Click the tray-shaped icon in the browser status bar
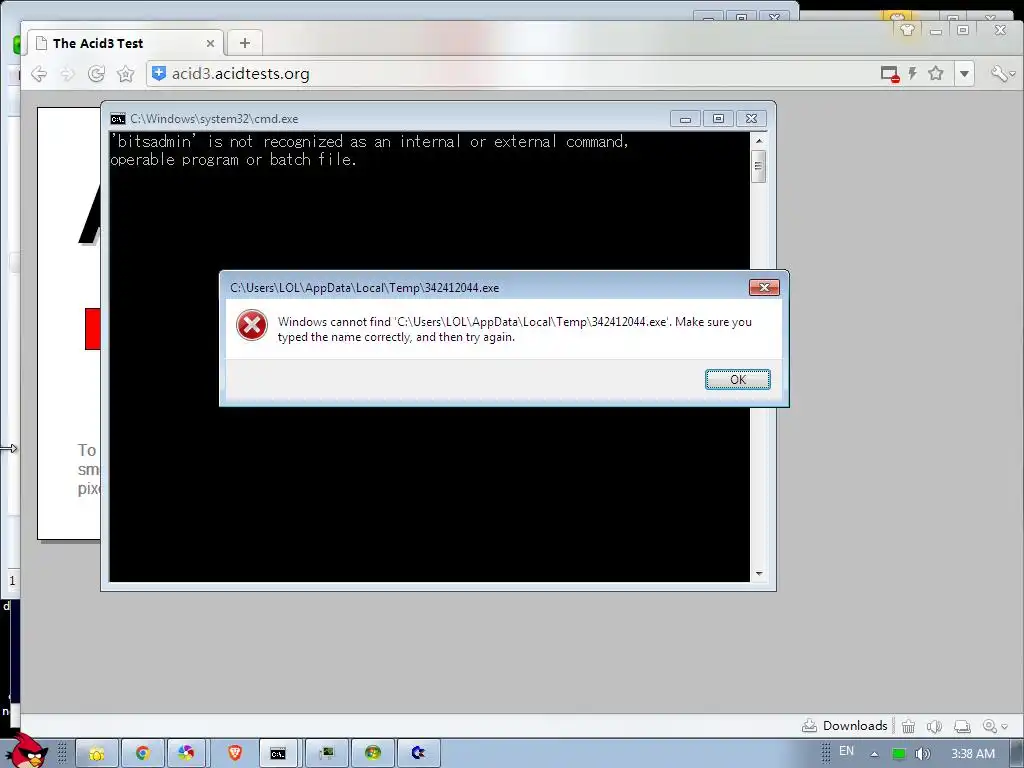Image resolution: width=1024 pixels, height=768 pixels. (962, 726)
